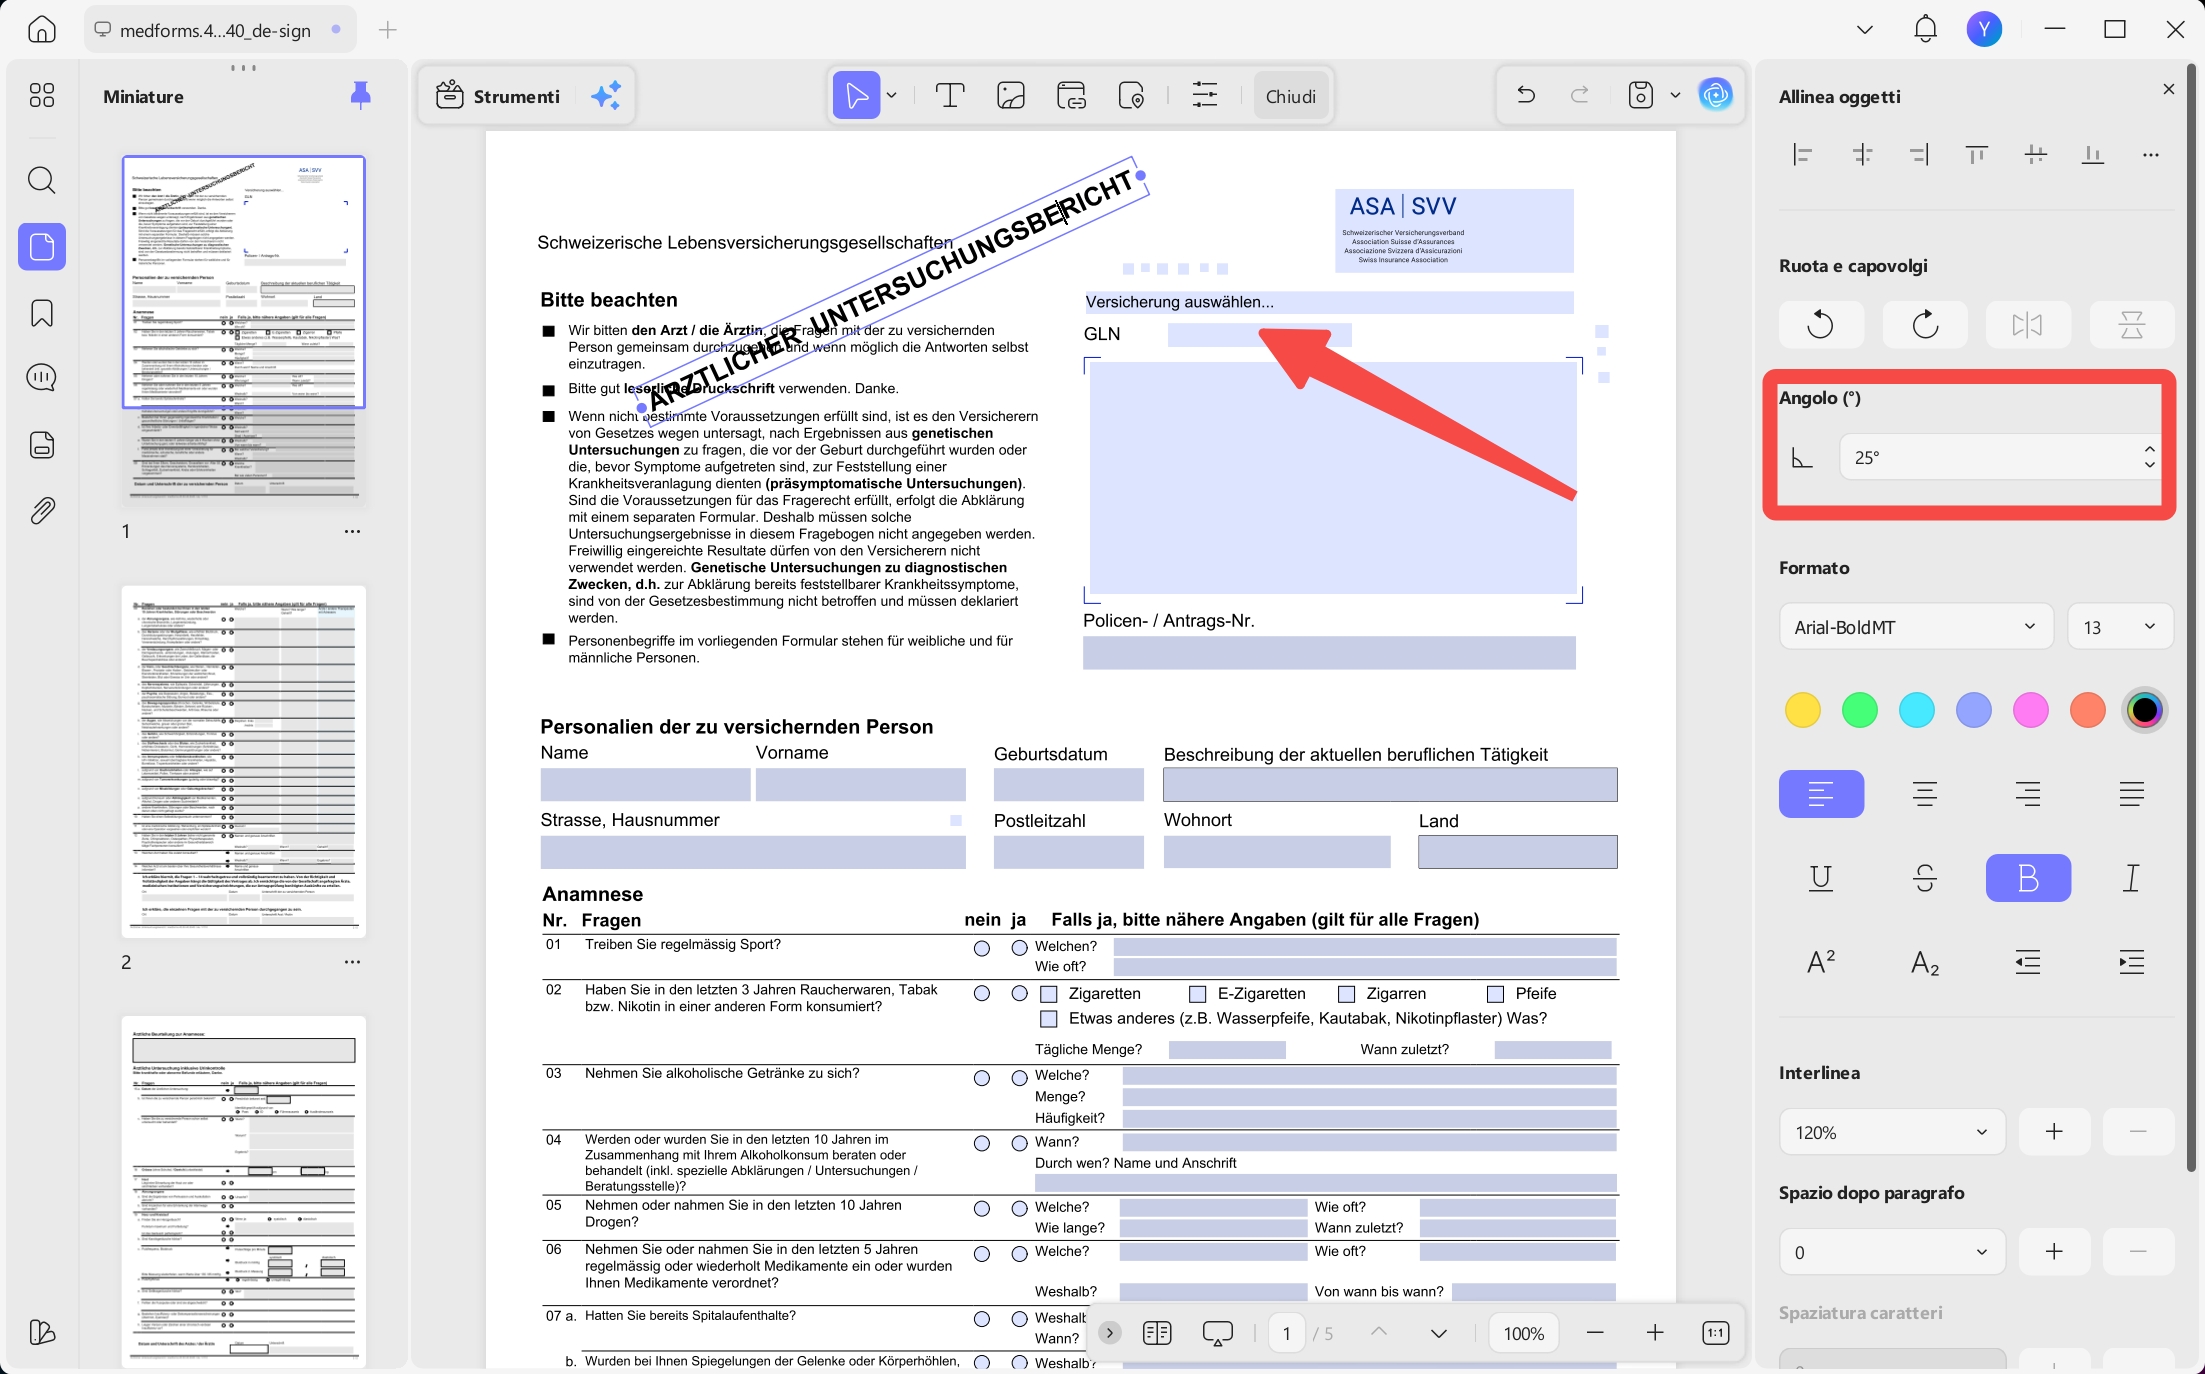Screen dimensions: 2205x1374
Task: Align objects to the top edge
Action: [1977, 155]
